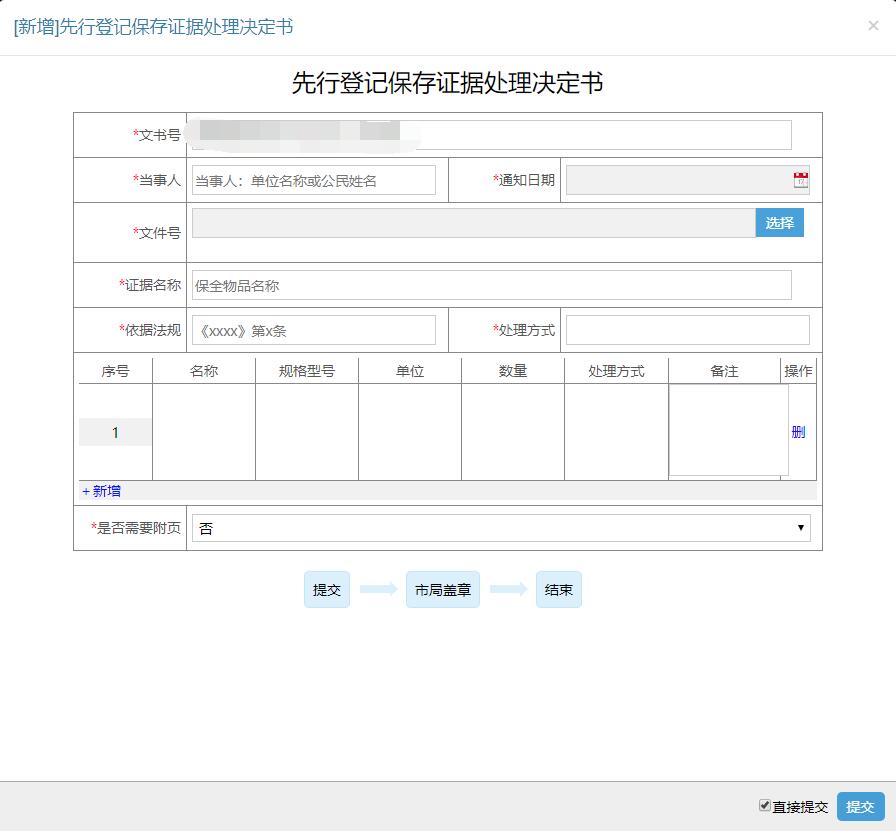Click the 备注 column header
Viewport: 896px width, 831px height.
click(x=724, y=371)
